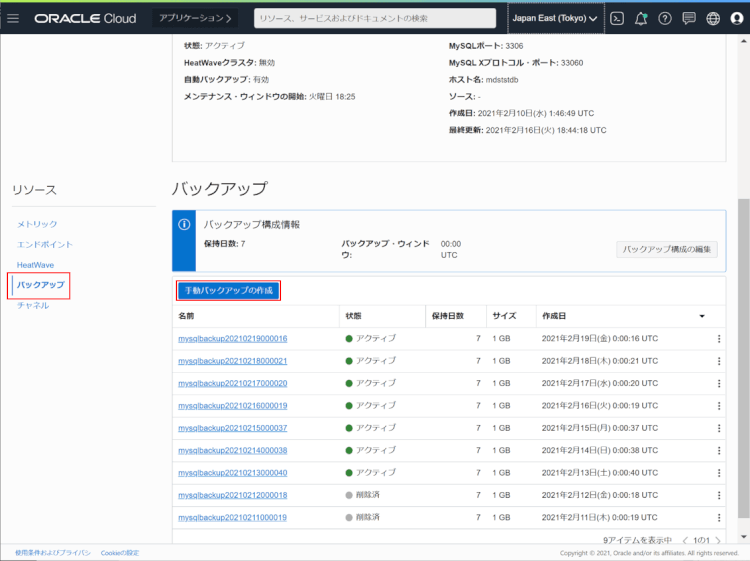Click the vertical page scrollbar

(x=743, y=300)
